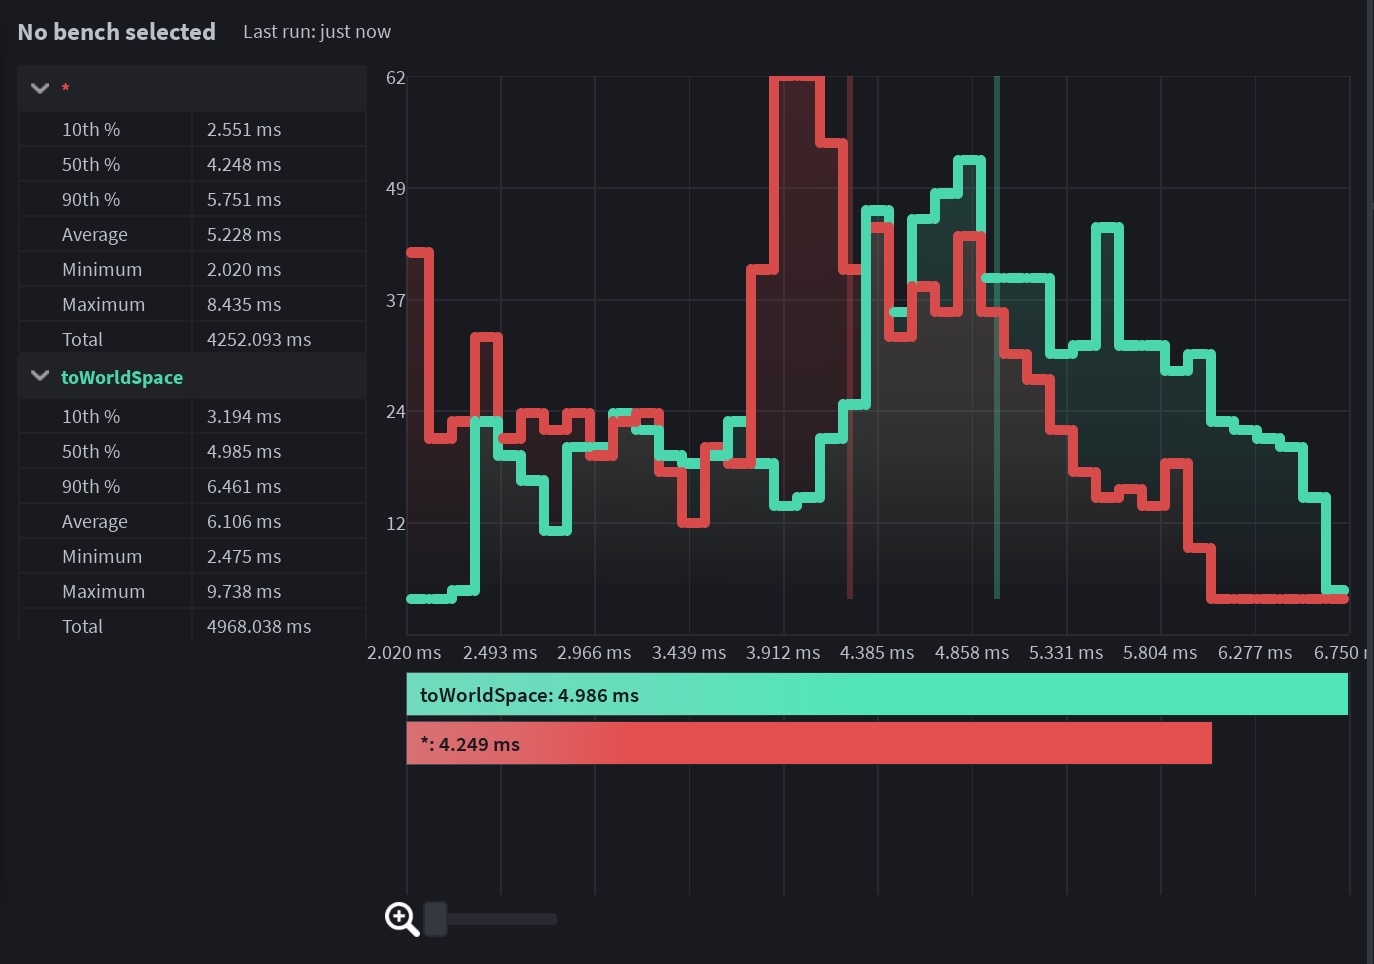Click the 2.551 ms 10th percentile value
This screenshot has height=964, width=1374.
(x=244, y=130)
